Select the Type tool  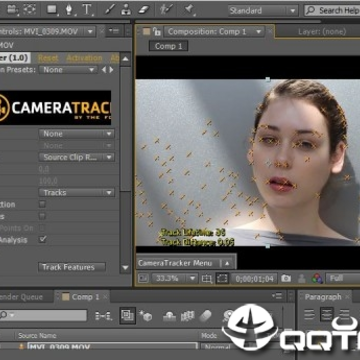coord(86,10)
